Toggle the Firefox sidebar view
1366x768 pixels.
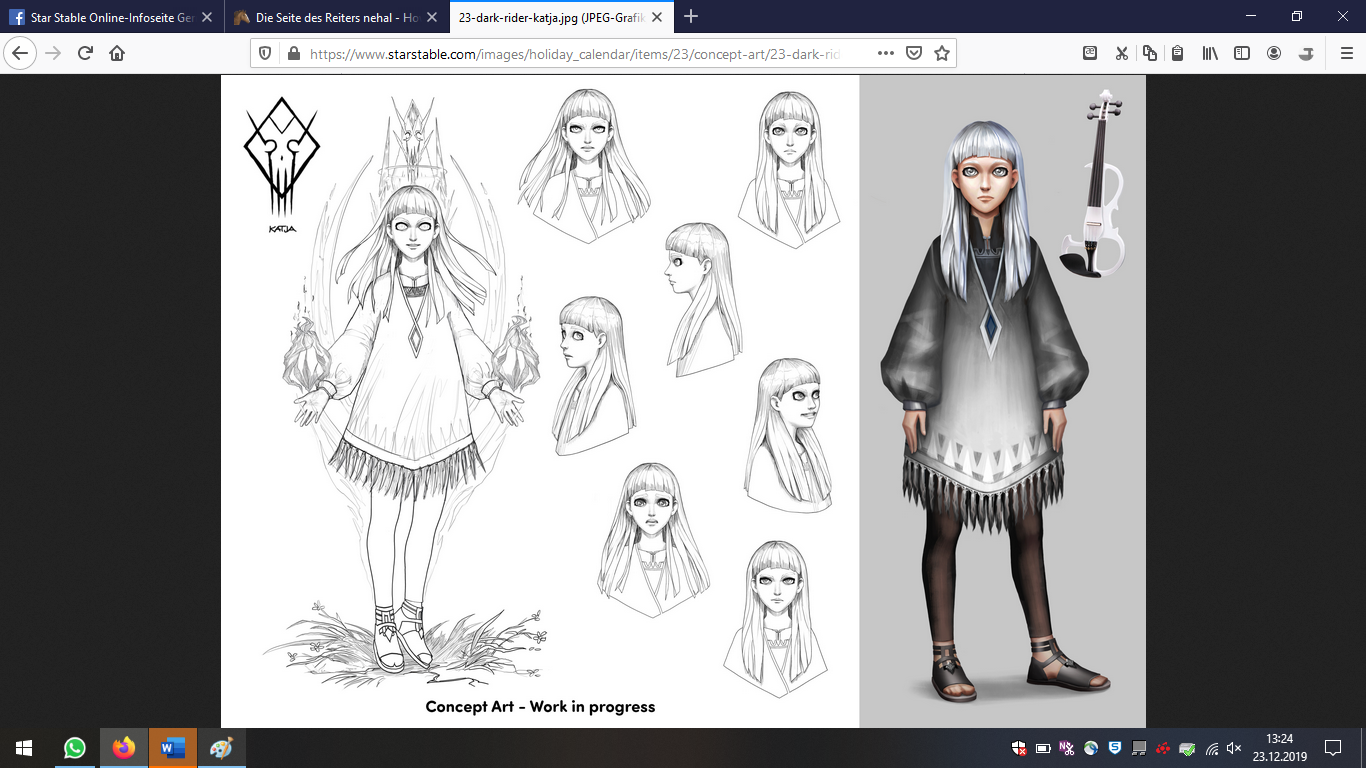click(x=1242, y=54)
